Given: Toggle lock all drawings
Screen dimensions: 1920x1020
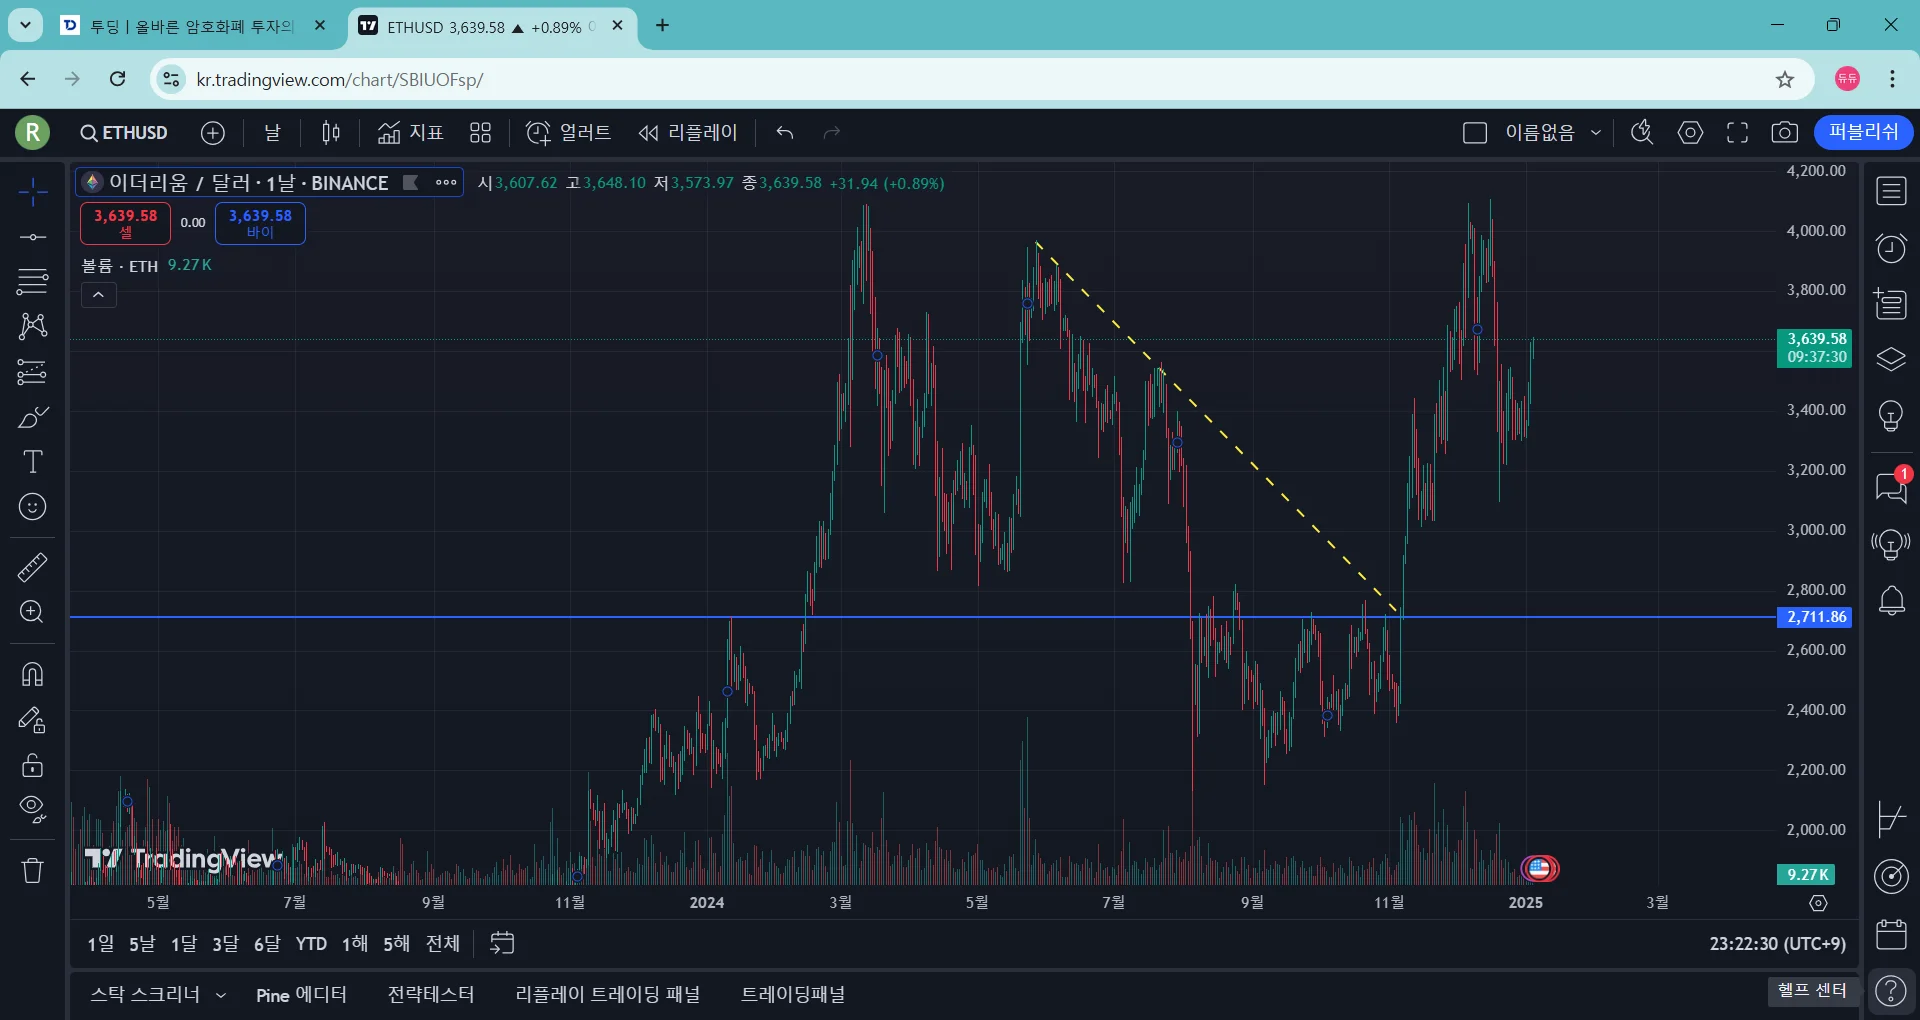Looking at the screenshot, I should [32, 765].
